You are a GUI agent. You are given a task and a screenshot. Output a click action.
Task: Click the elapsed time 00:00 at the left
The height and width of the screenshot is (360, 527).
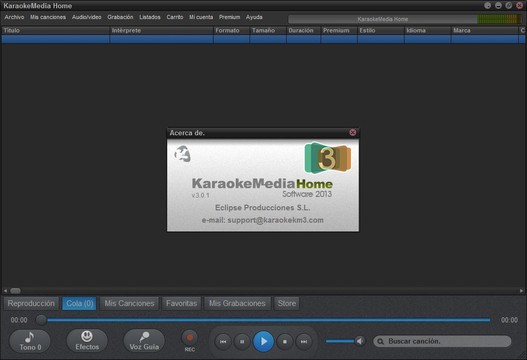tap(19, 320)
